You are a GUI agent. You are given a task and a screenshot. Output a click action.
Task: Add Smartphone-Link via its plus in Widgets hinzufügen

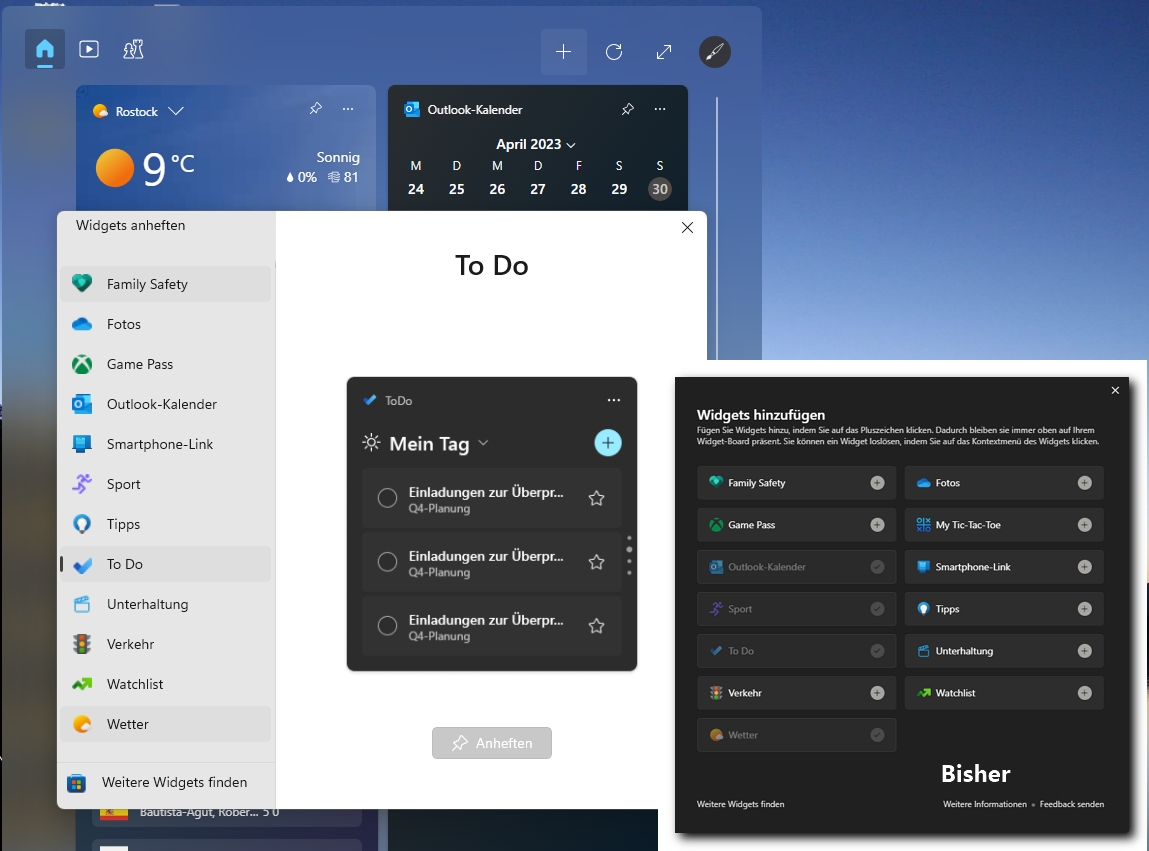click(1085, 567)
